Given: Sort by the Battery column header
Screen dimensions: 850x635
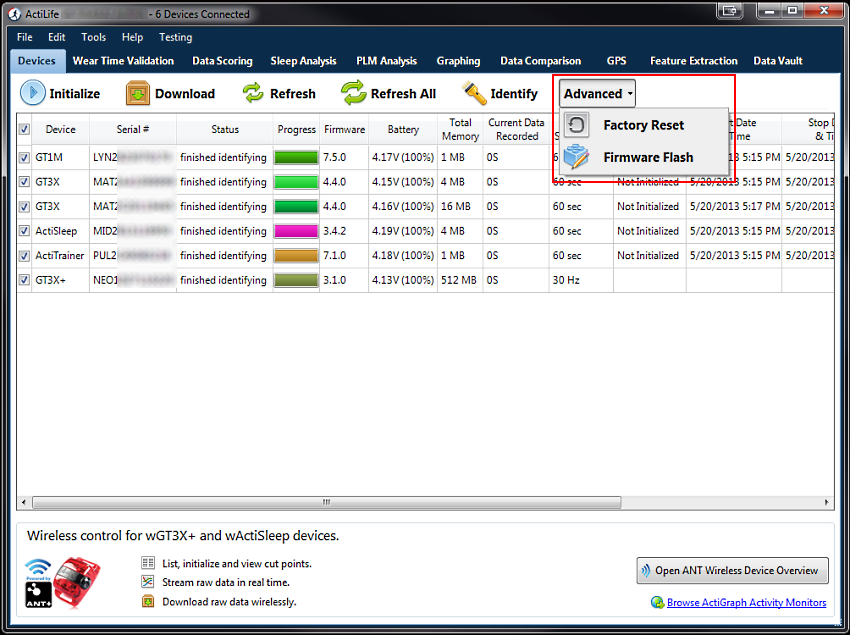Looking at the screenshot, I should coord(403,129).
